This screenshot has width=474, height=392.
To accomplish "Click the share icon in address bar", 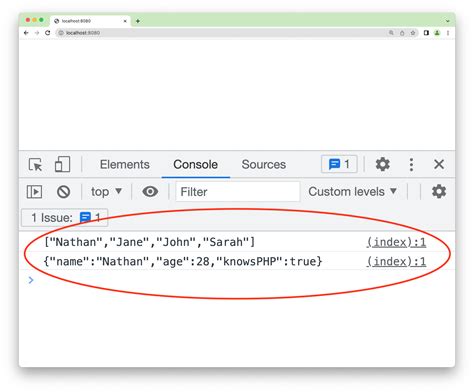I will [402, 33].
